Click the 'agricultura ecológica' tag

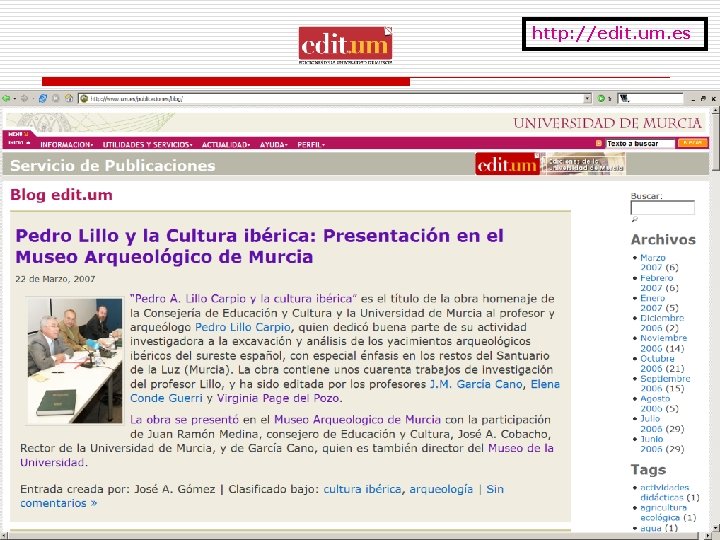[663, 512]
